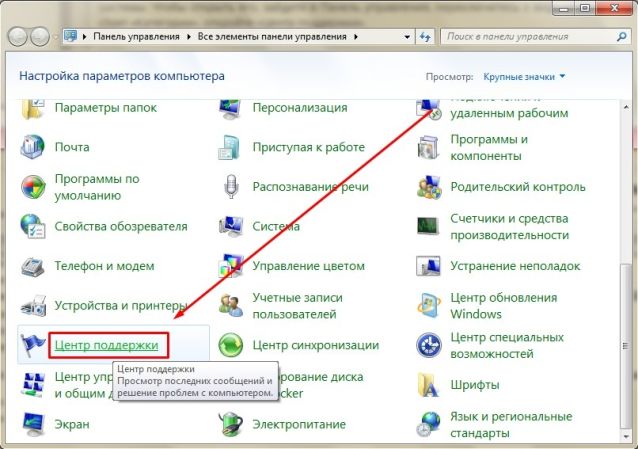638x449 pixels.
Task: Open the Учетные записи пользователей icon
Action: 231,306
